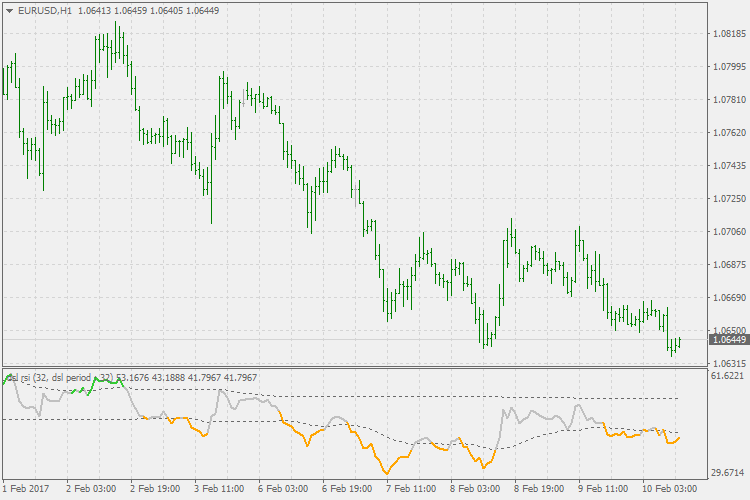Image resolution: width=750 pixels, height=500 pixels.
Task: Select the green RSI line segment
Action: click(105, 382)
